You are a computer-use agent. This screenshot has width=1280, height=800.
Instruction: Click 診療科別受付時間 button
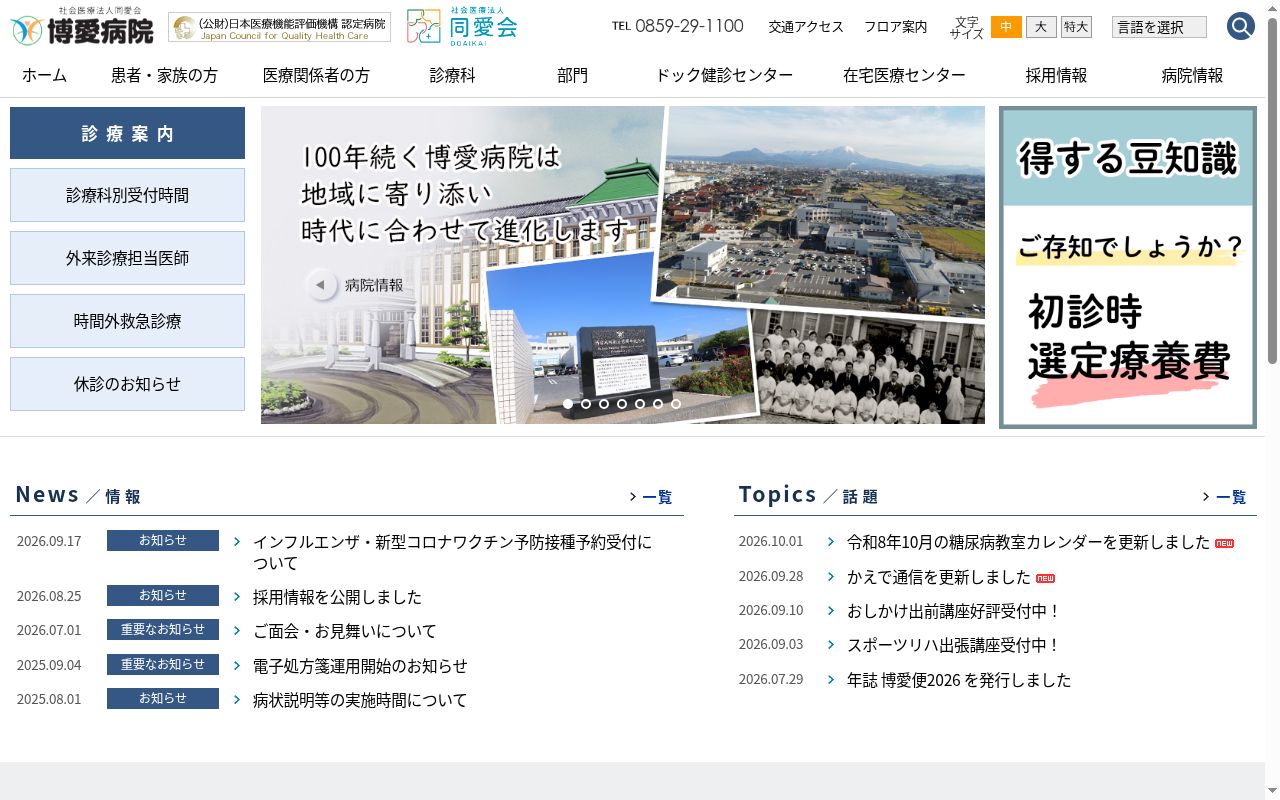click(x=127, y=195)
